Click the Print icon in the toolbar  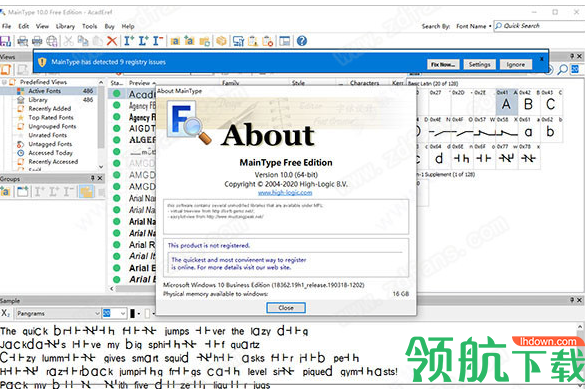click(37, 41)
